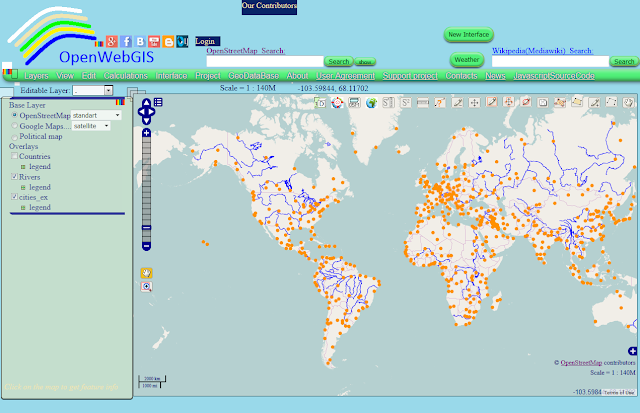Click the OpenStreetMap Search button
The height and width of the screenshot is (413, 640).
click(x=339, y=62)
